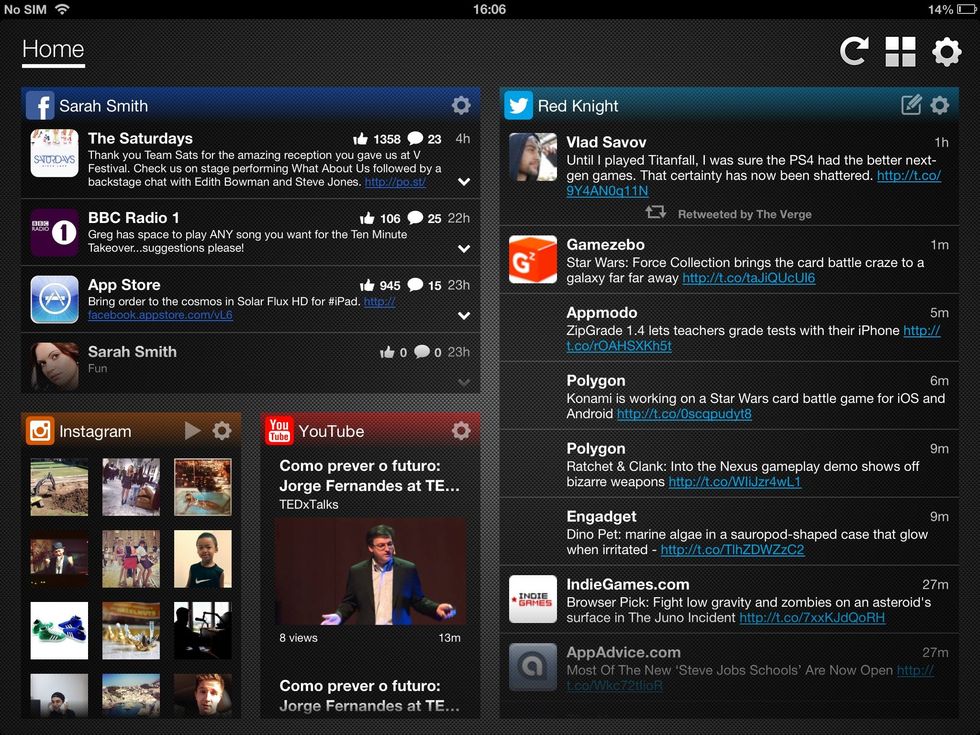
Task: Open the link in Vlad Savov's Titanfall tweet
Action: point(607,191)
